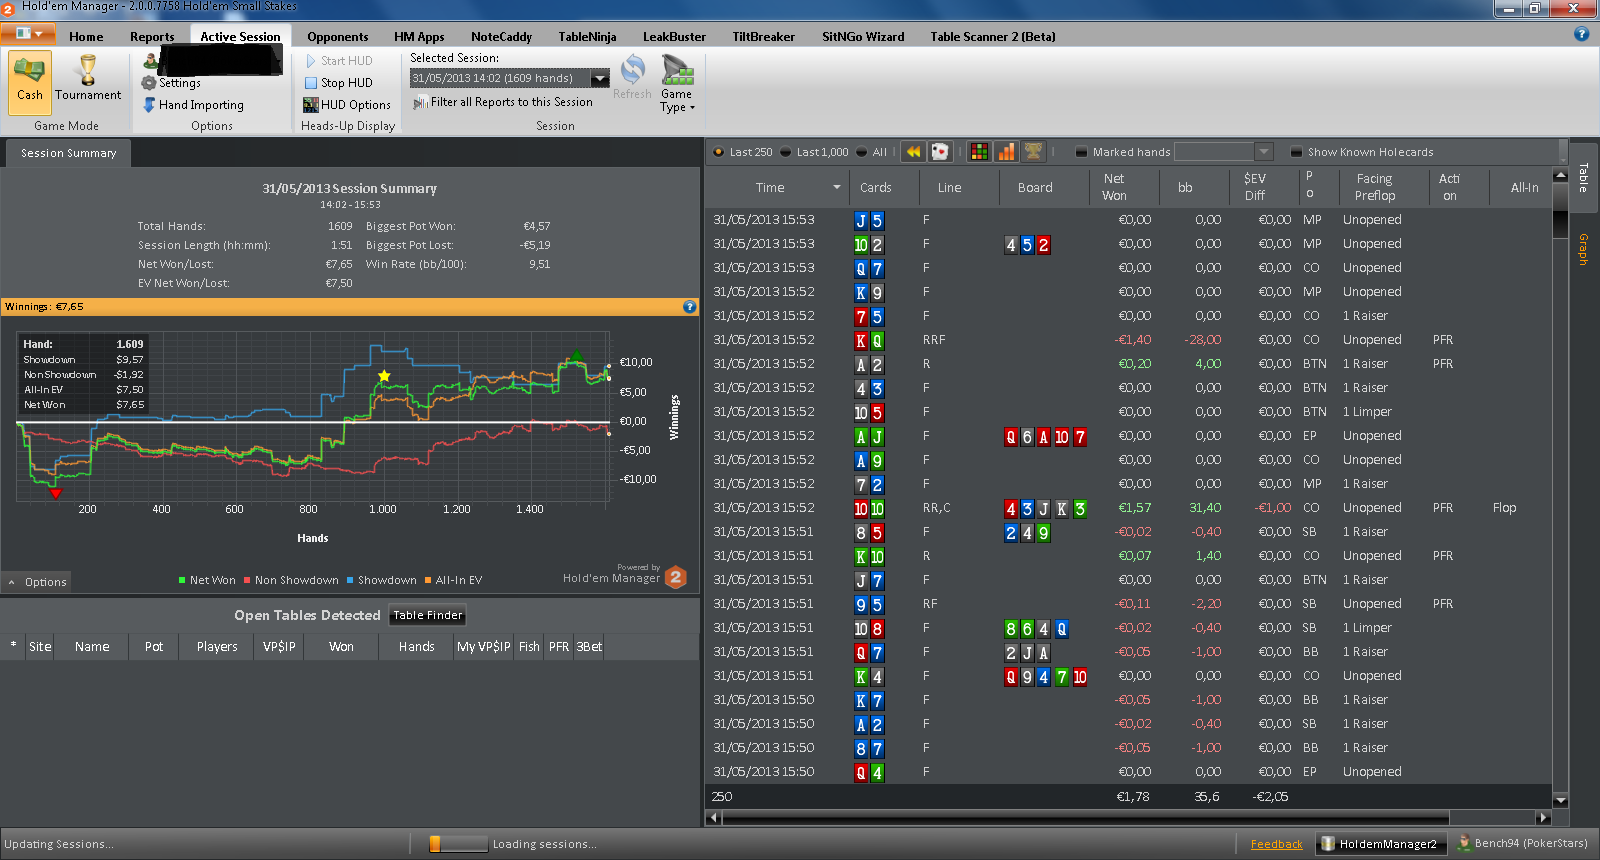Viewport: 1600px width, 860px height.
Task: Click the Stop HUD button
Action: click(338, 83)
